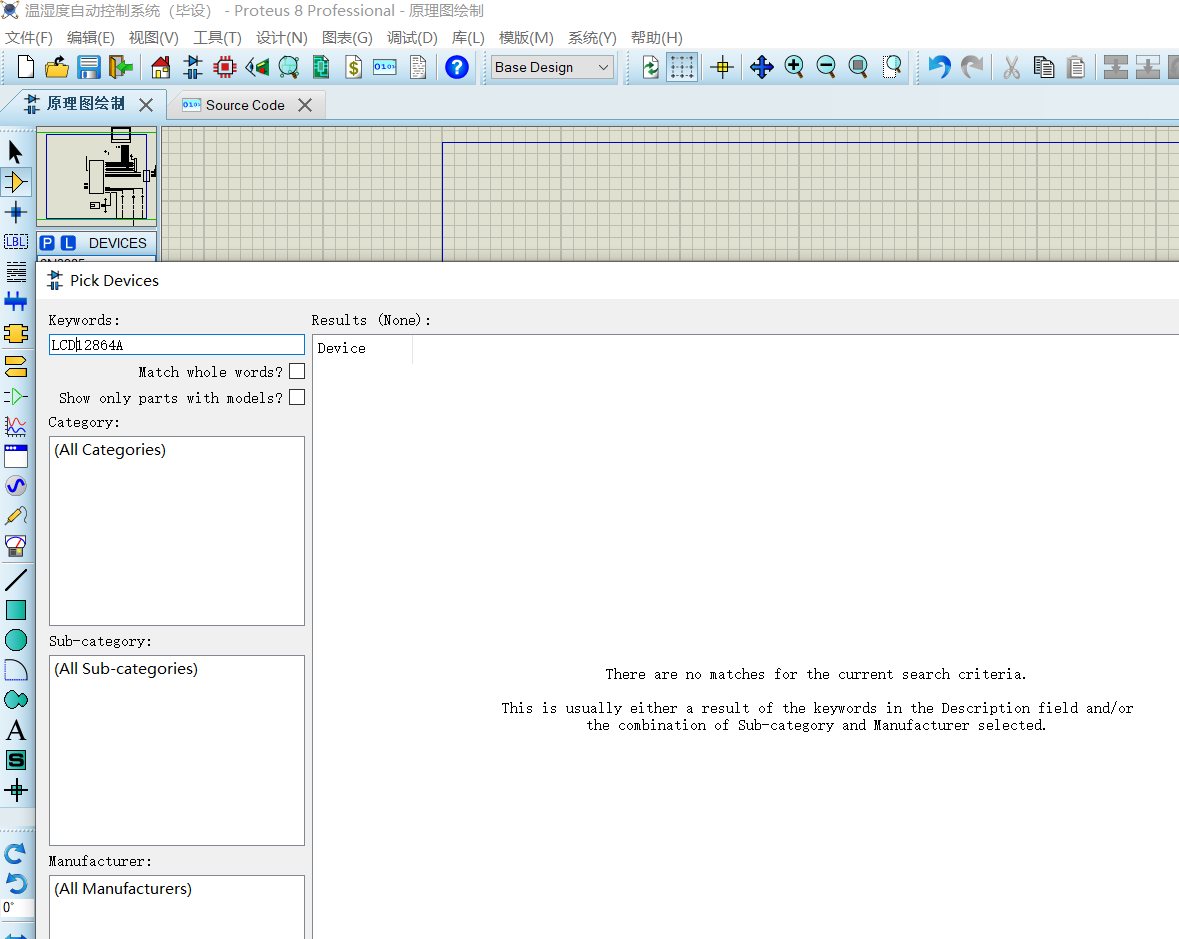The height and width of the screenshot is (939, 1179).
Task: Click the Paste clipboard icon
Action: click(x=1076, y=68)
